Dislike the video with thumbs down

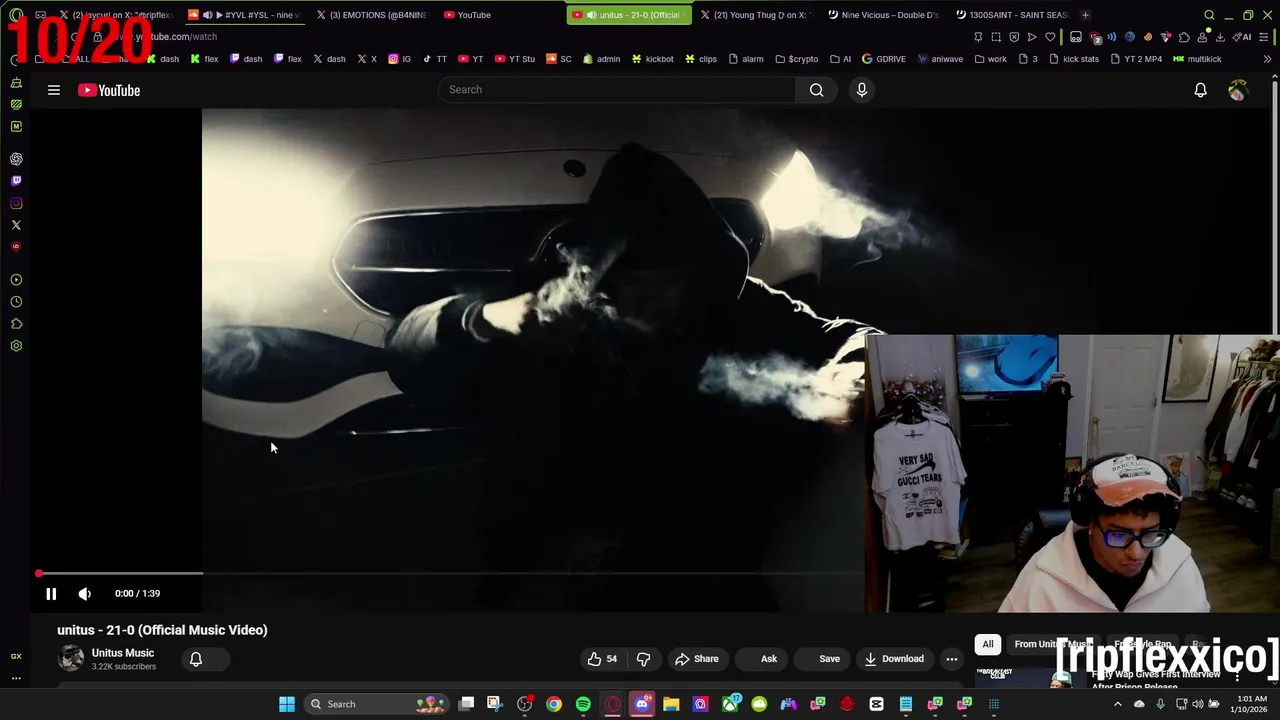643,659
